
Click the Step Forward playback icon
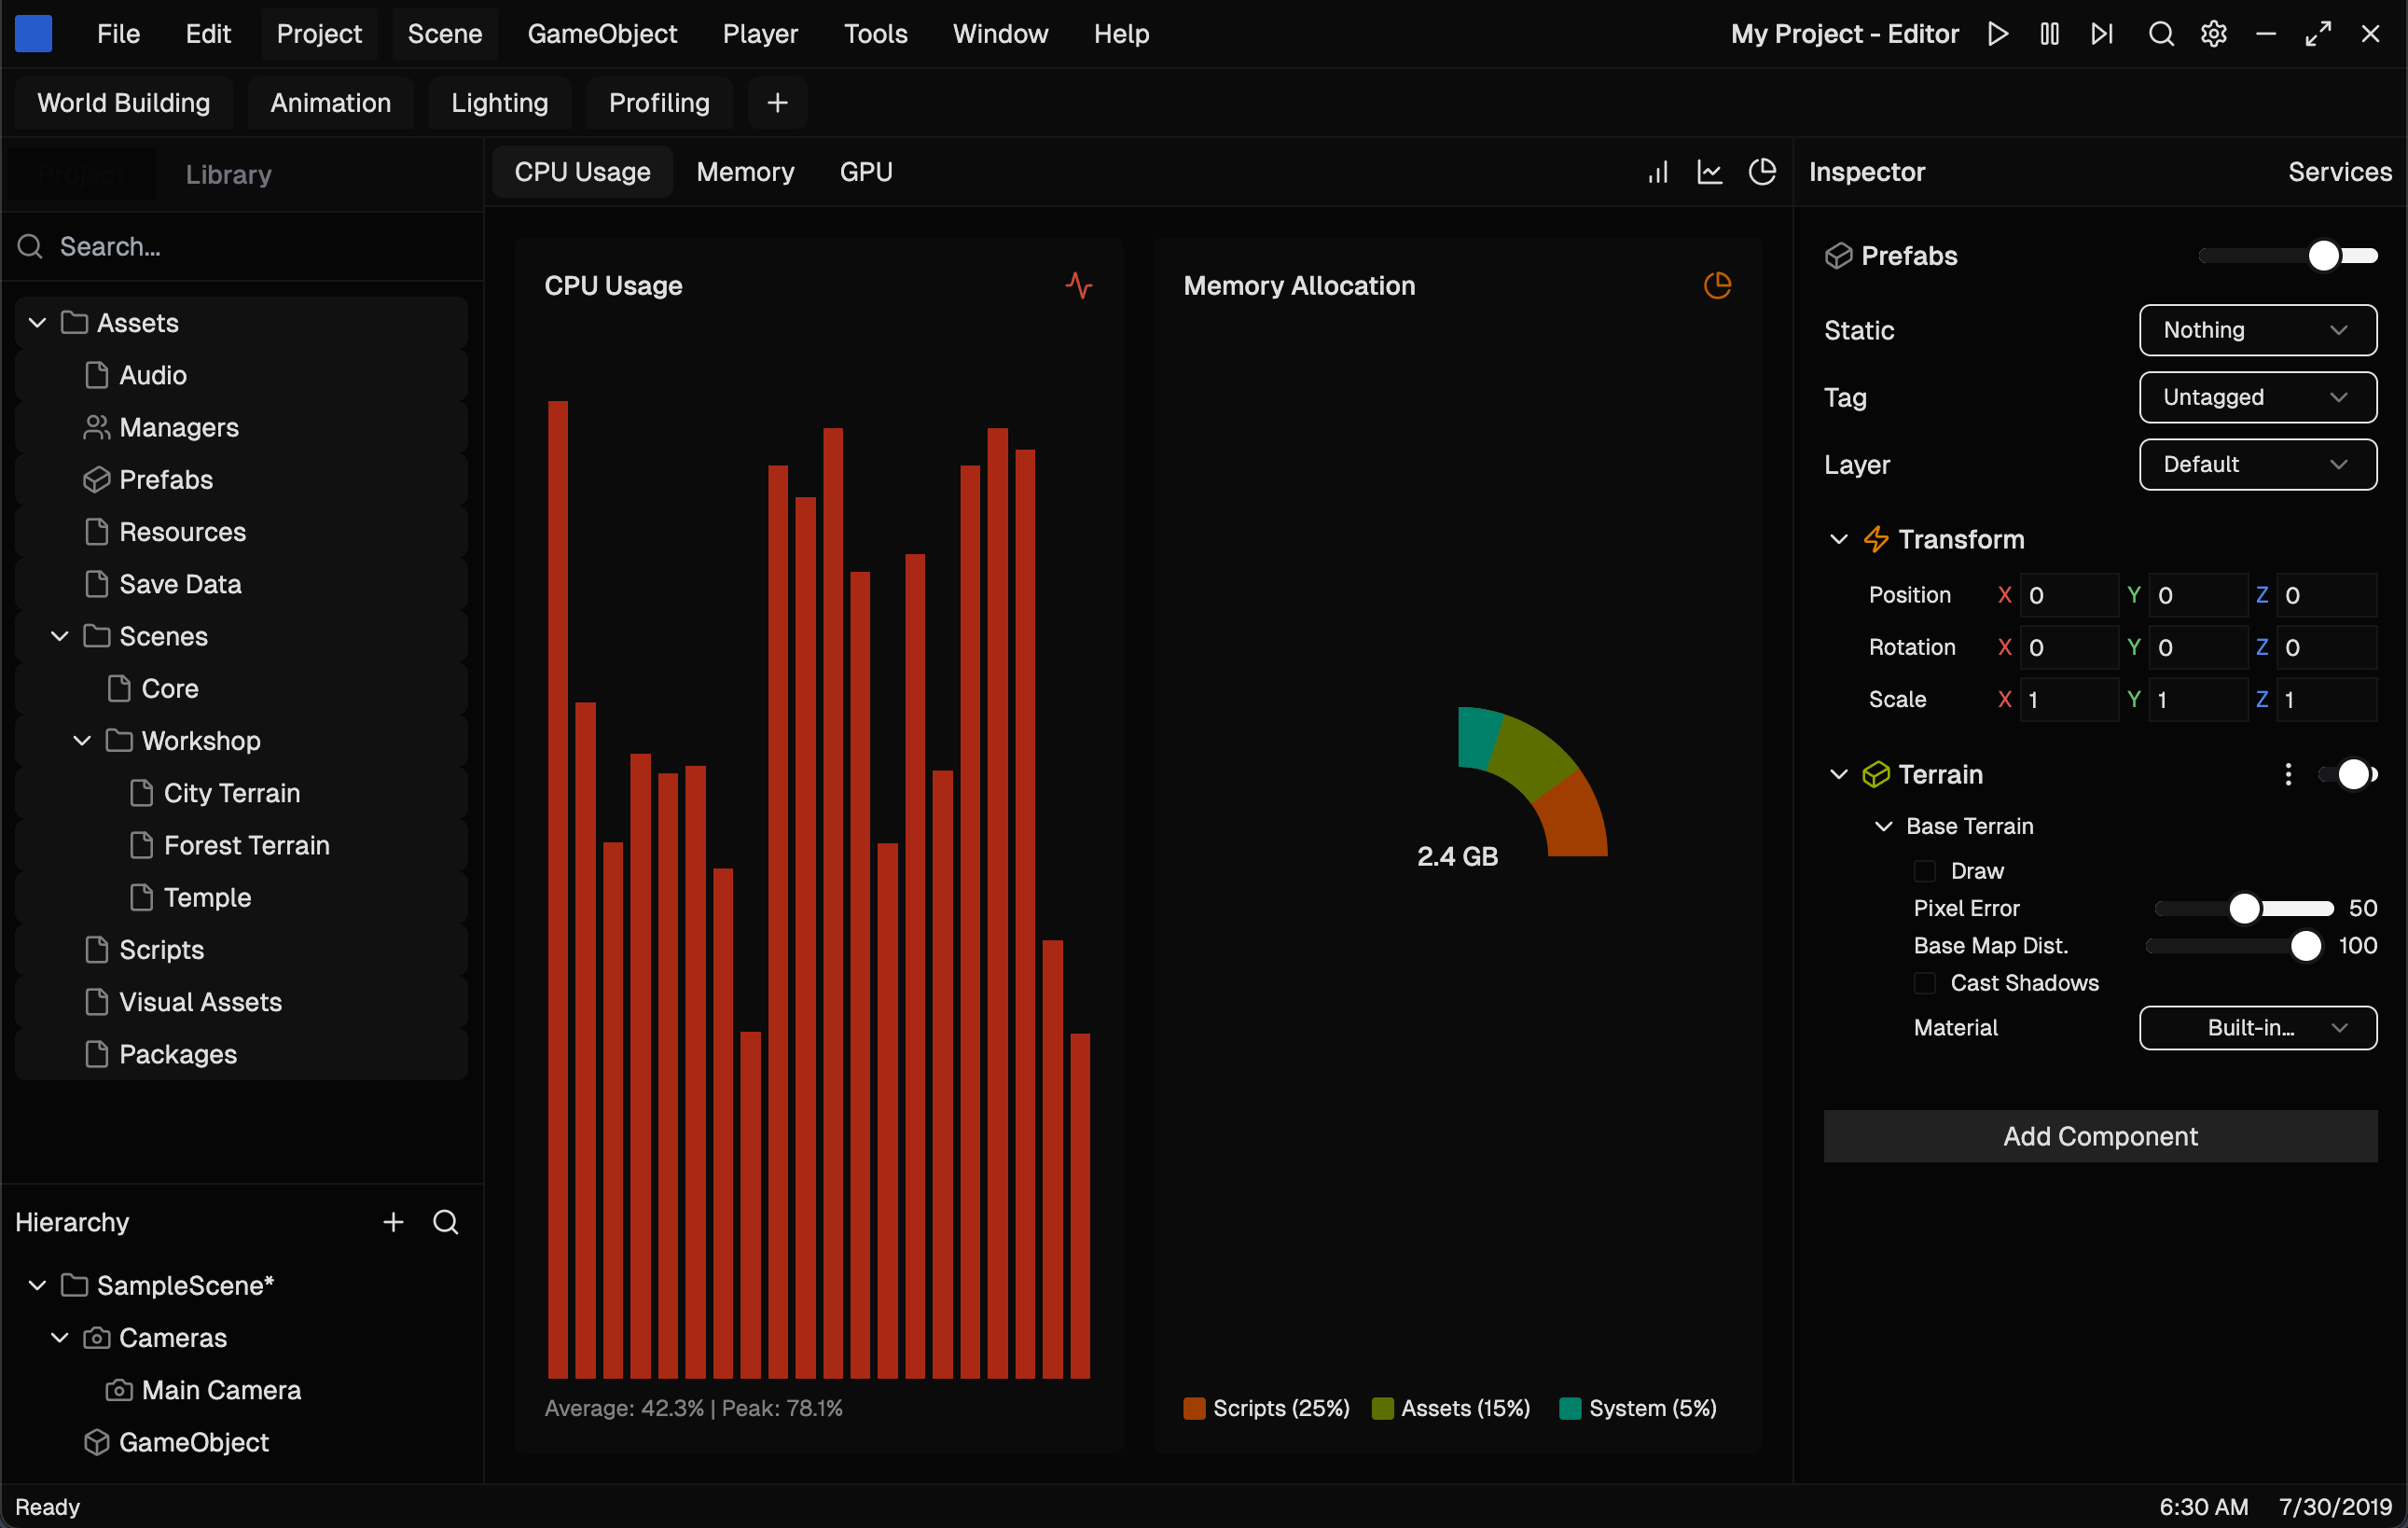(2101, 33)
